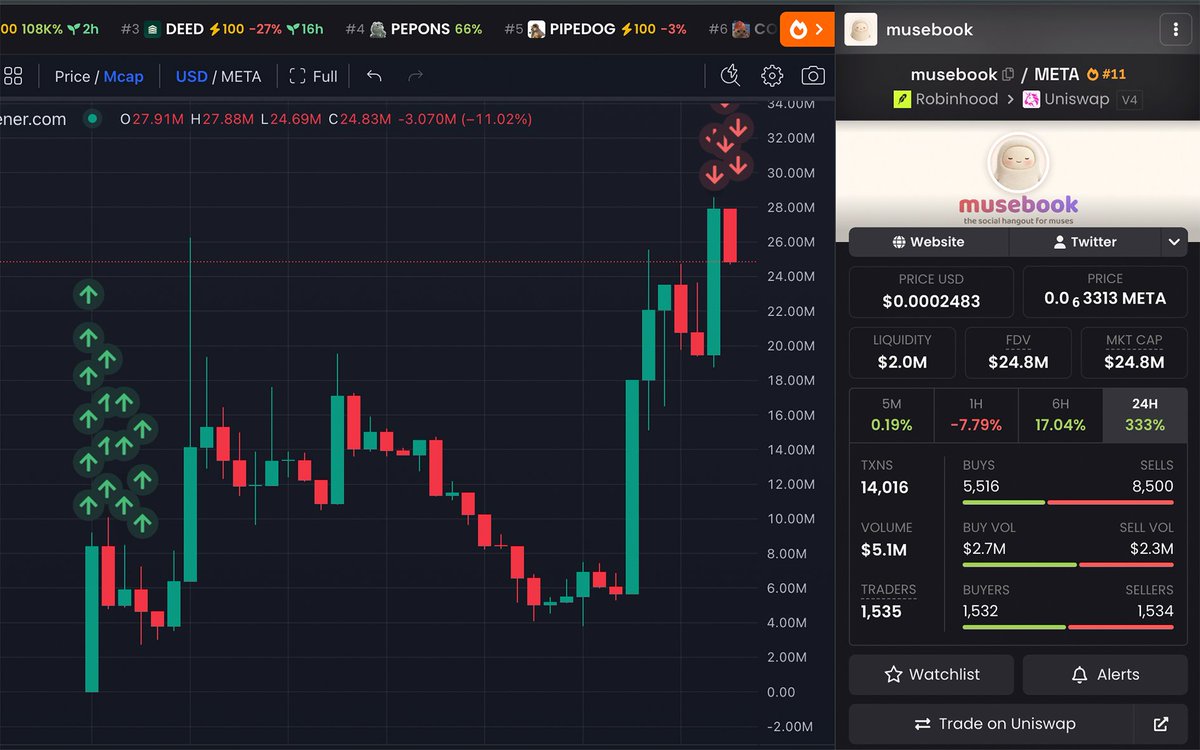The height and width of the screenshot is (750, 1200).
Task: Click the SELL VOL $2.3M value
Action: point(1152,549)
